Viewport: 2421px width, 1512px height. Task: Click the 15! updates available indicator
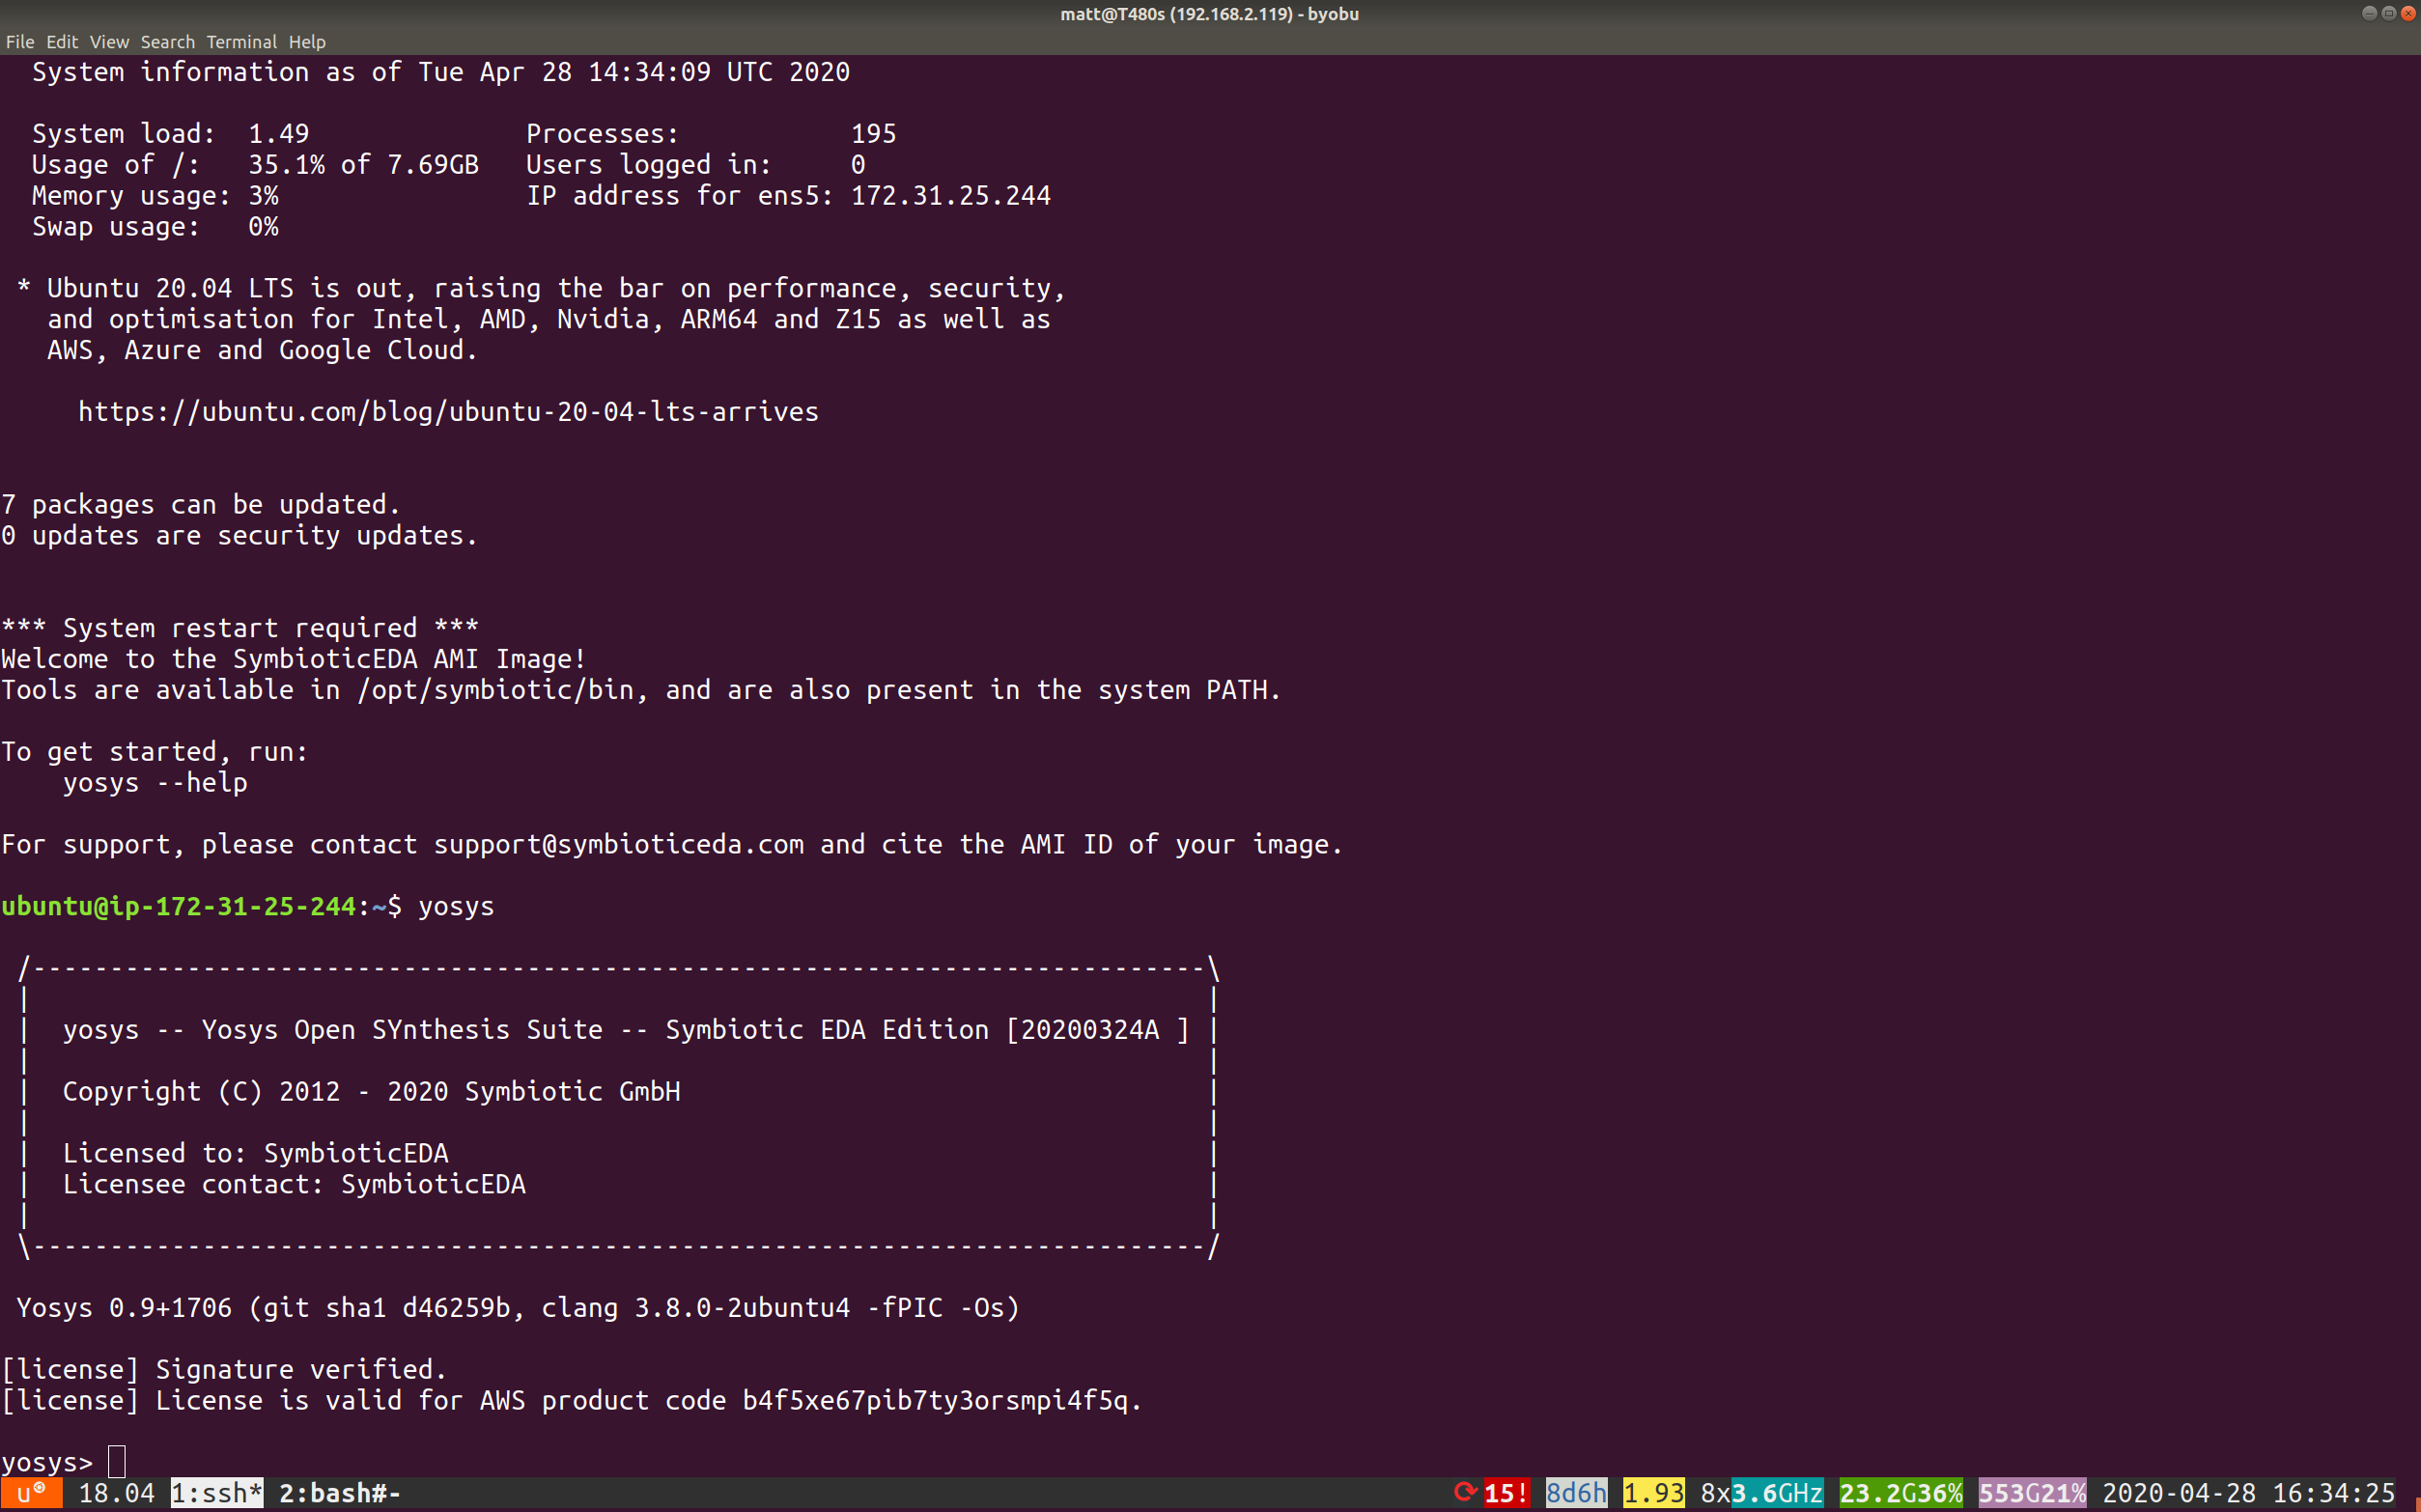pos(1506,1493)
